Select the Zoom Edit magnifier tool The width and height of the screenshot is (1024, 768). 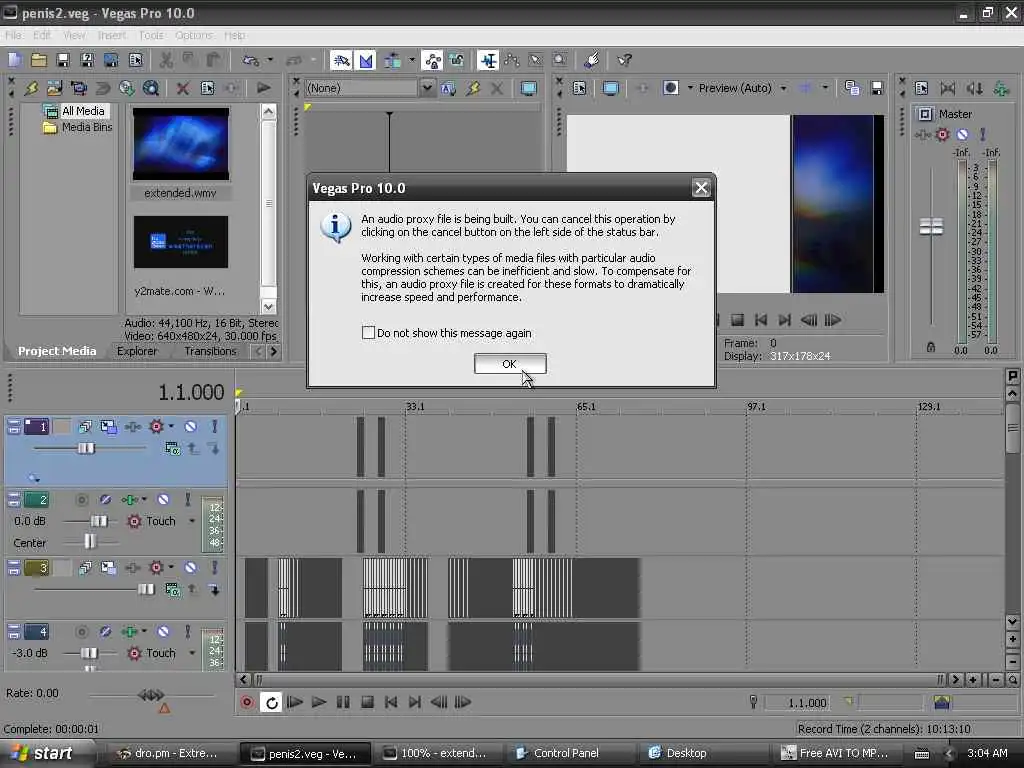pyautogui.click(x=560, y=61)
